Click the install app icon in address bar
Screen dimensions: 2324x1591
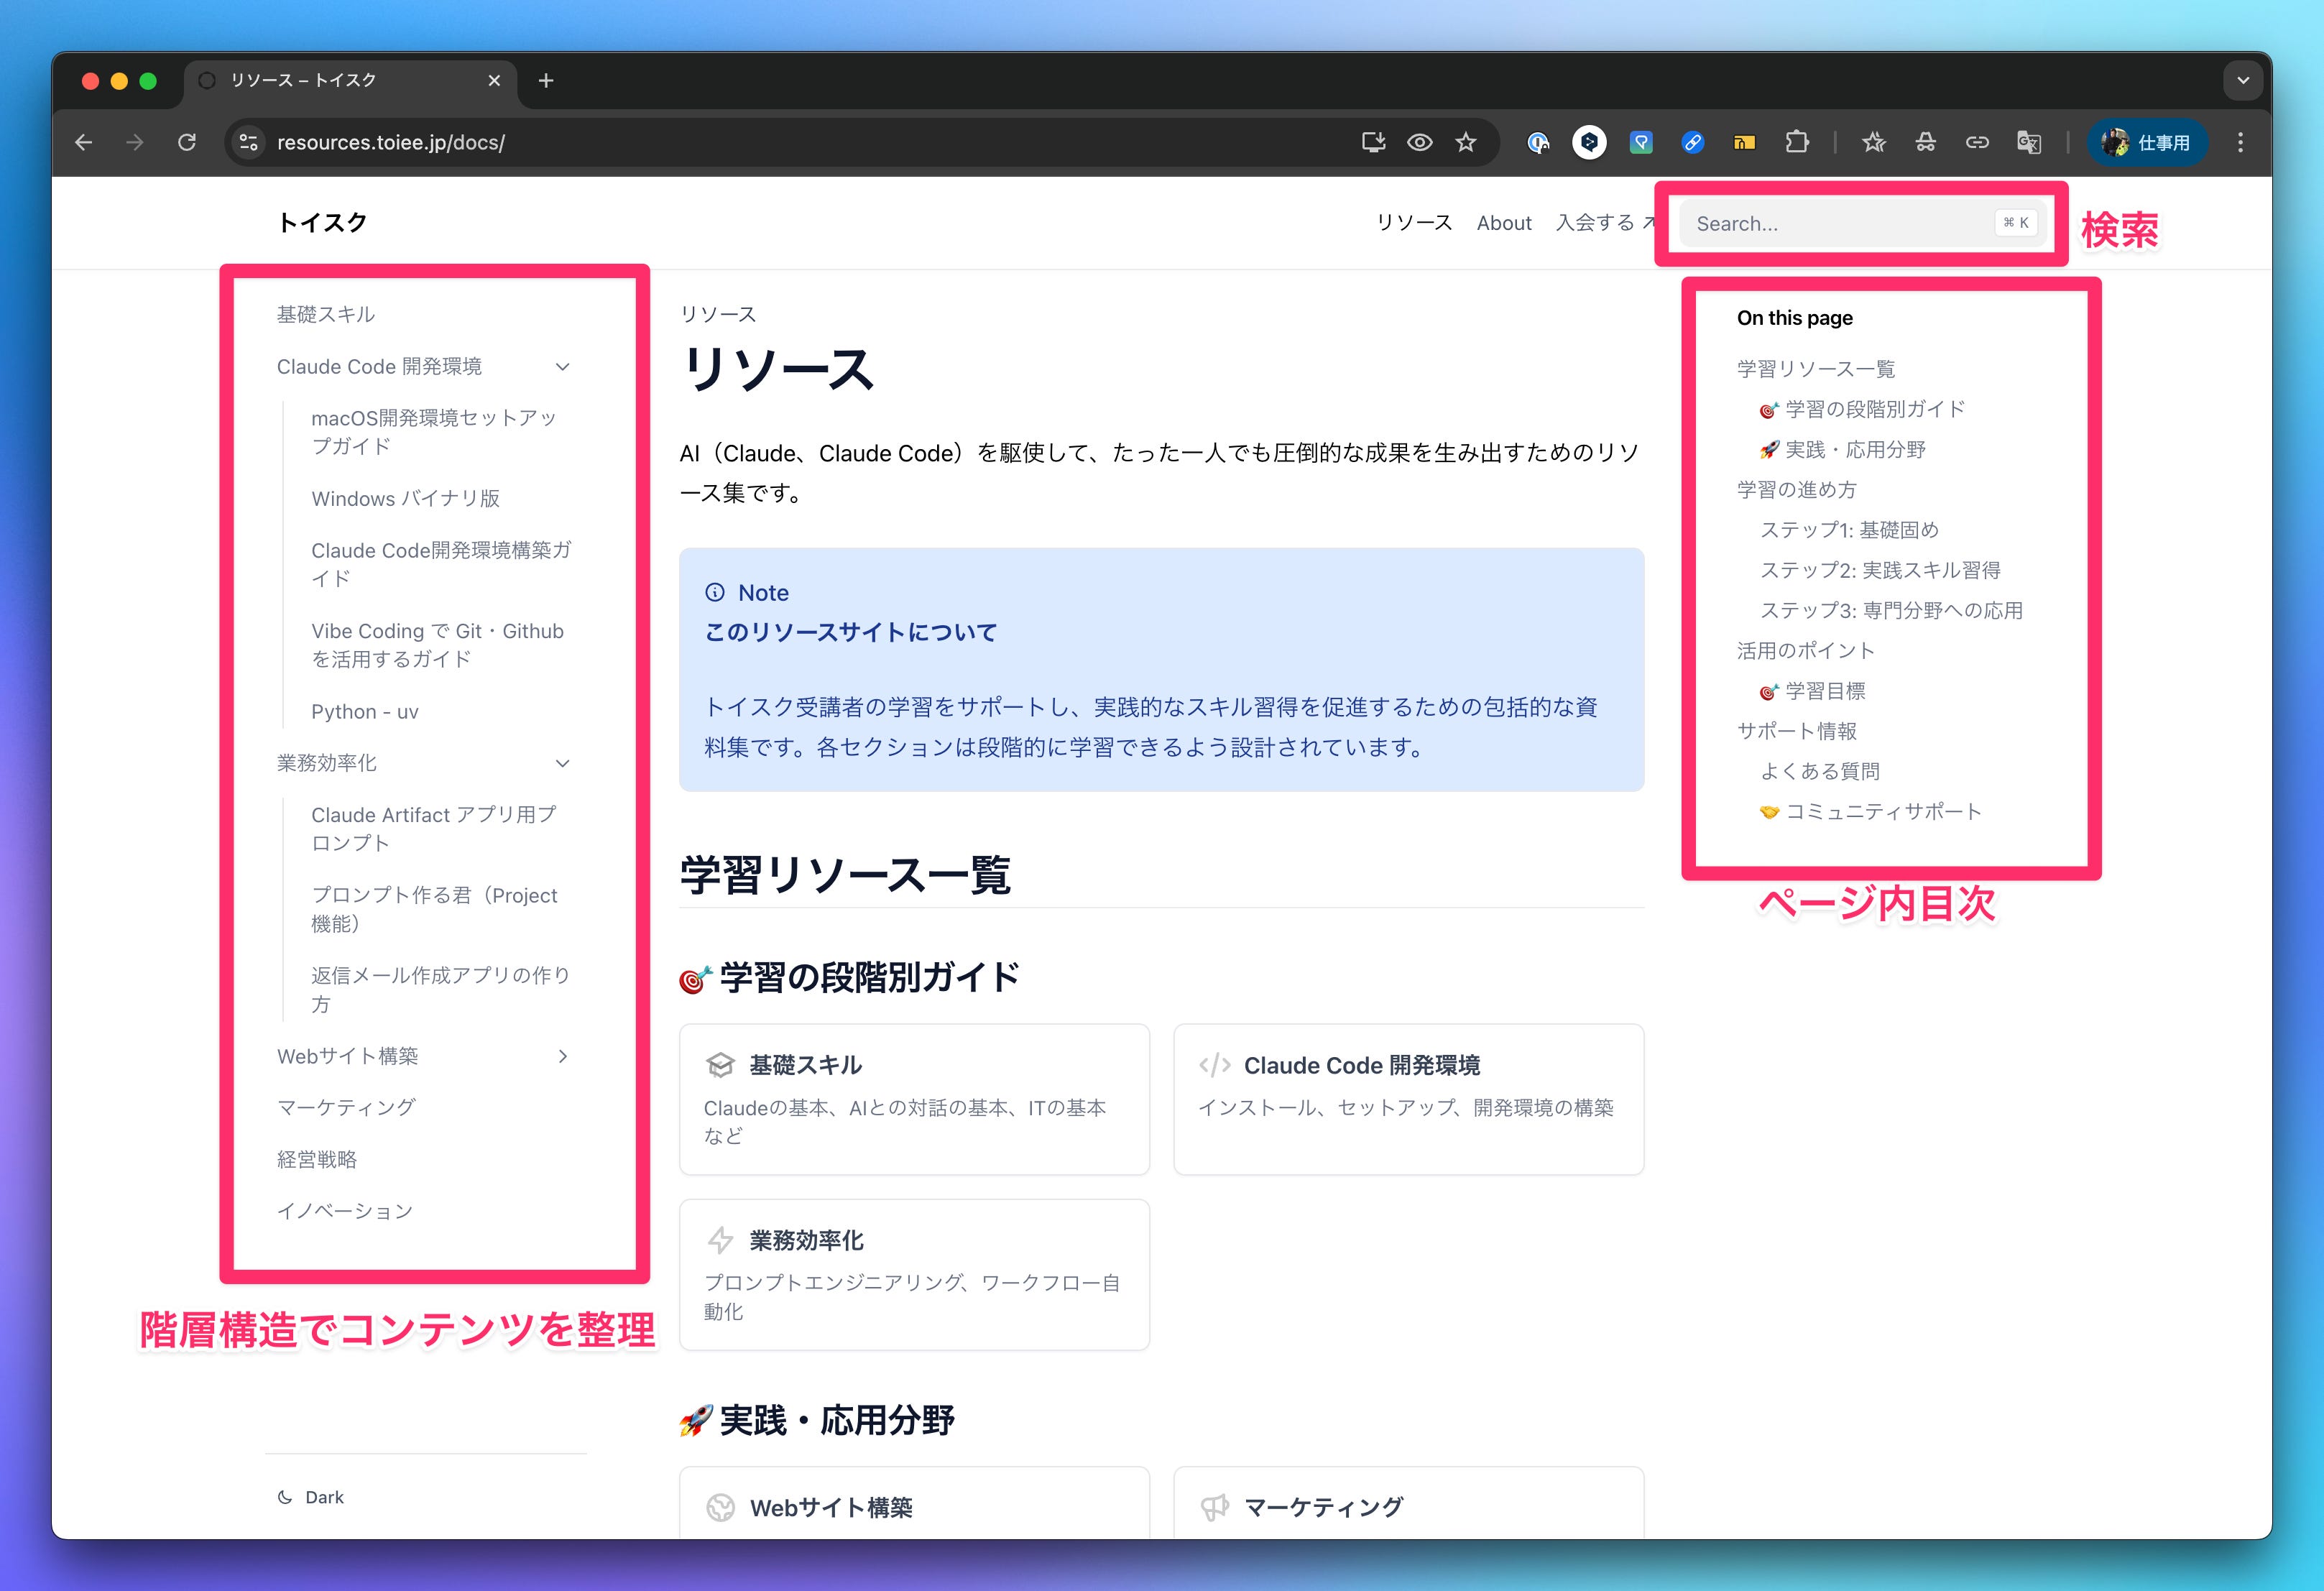click(x=1373, y=143)
